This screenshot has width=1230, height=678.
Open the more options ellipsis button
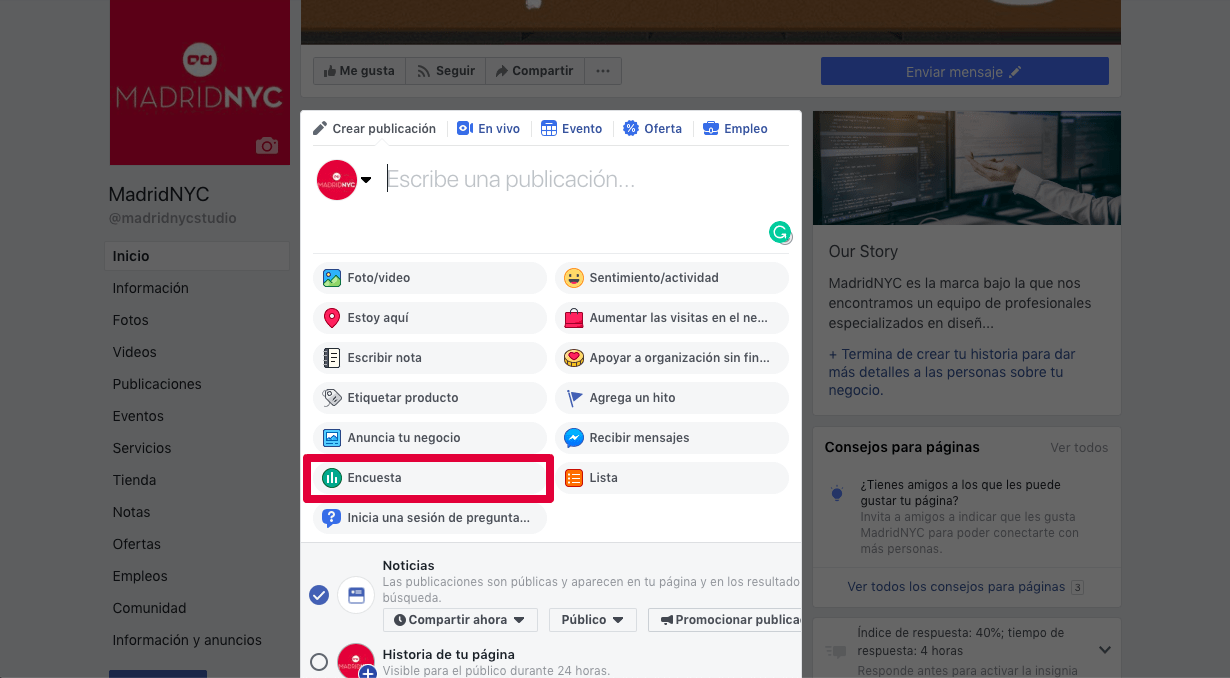pyautogui.click(x=602, y=71)
